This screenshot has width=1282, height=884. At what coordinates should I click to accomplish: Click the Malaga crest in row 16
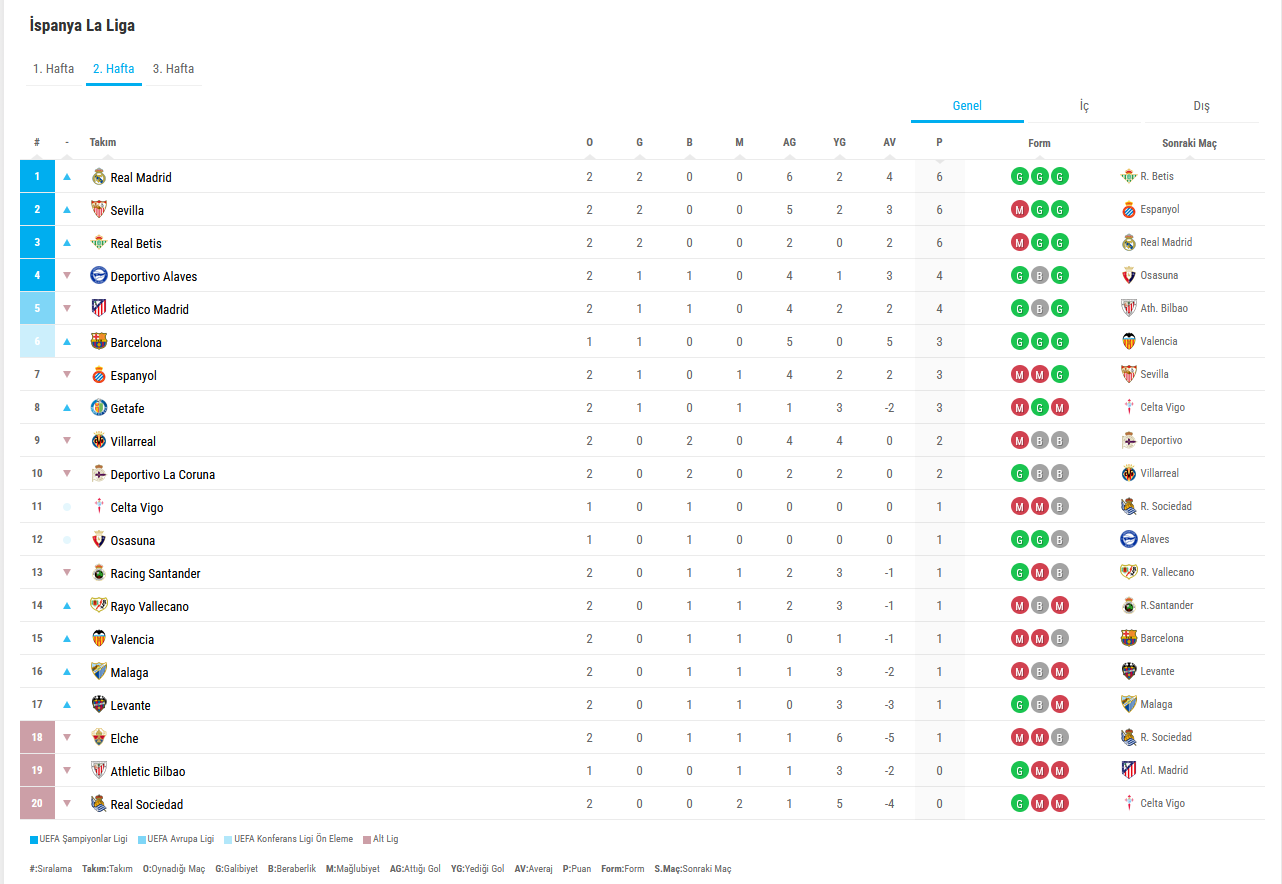click(98, 672)
